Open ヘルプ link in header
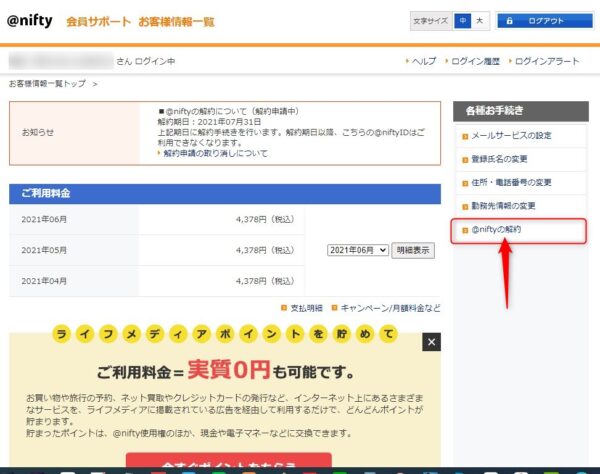The image size is (600, 474). [x=424, y=61]
